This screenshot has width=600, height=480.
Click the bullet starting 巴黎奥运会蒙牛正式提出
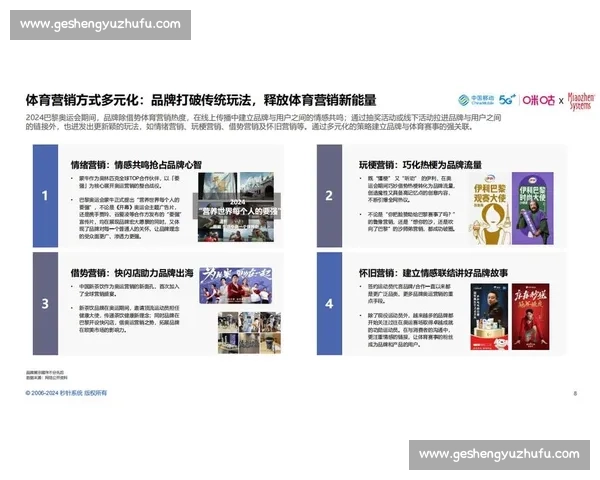[130, 218]
